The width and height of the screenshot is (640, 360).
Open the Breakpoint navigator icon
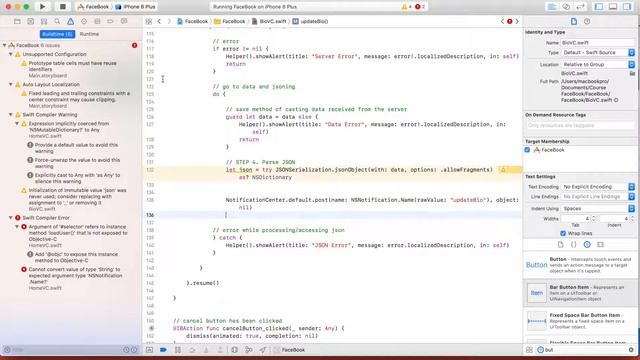(110, 21)
